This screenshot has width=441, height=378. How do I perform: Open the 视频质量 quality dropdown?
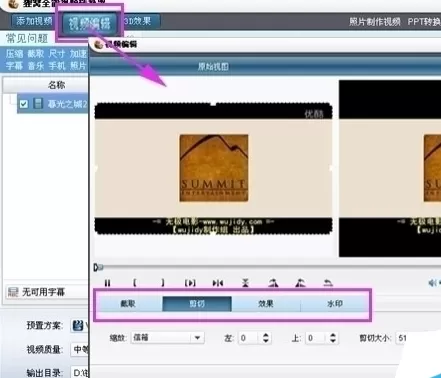tap(80, 349)
